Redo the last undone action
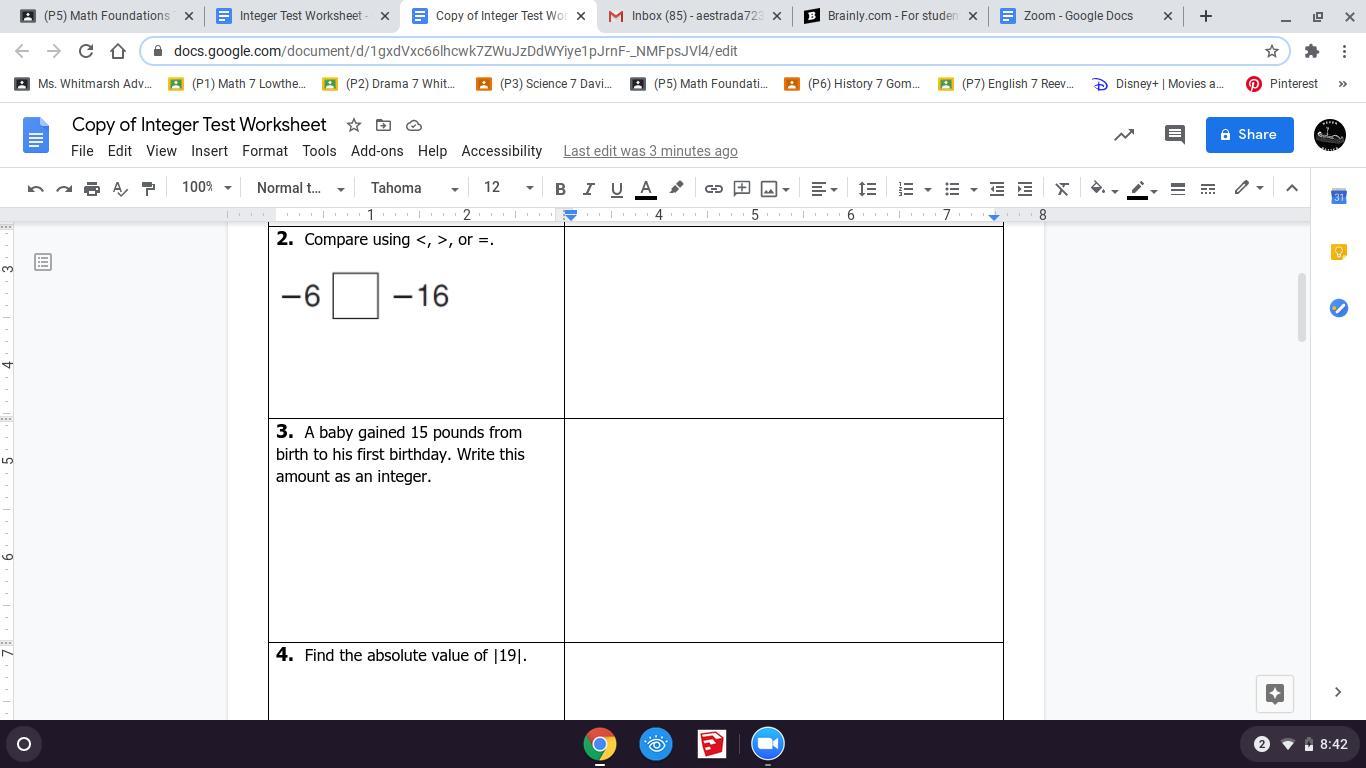 pyautogui.click(x=64, y=188)
